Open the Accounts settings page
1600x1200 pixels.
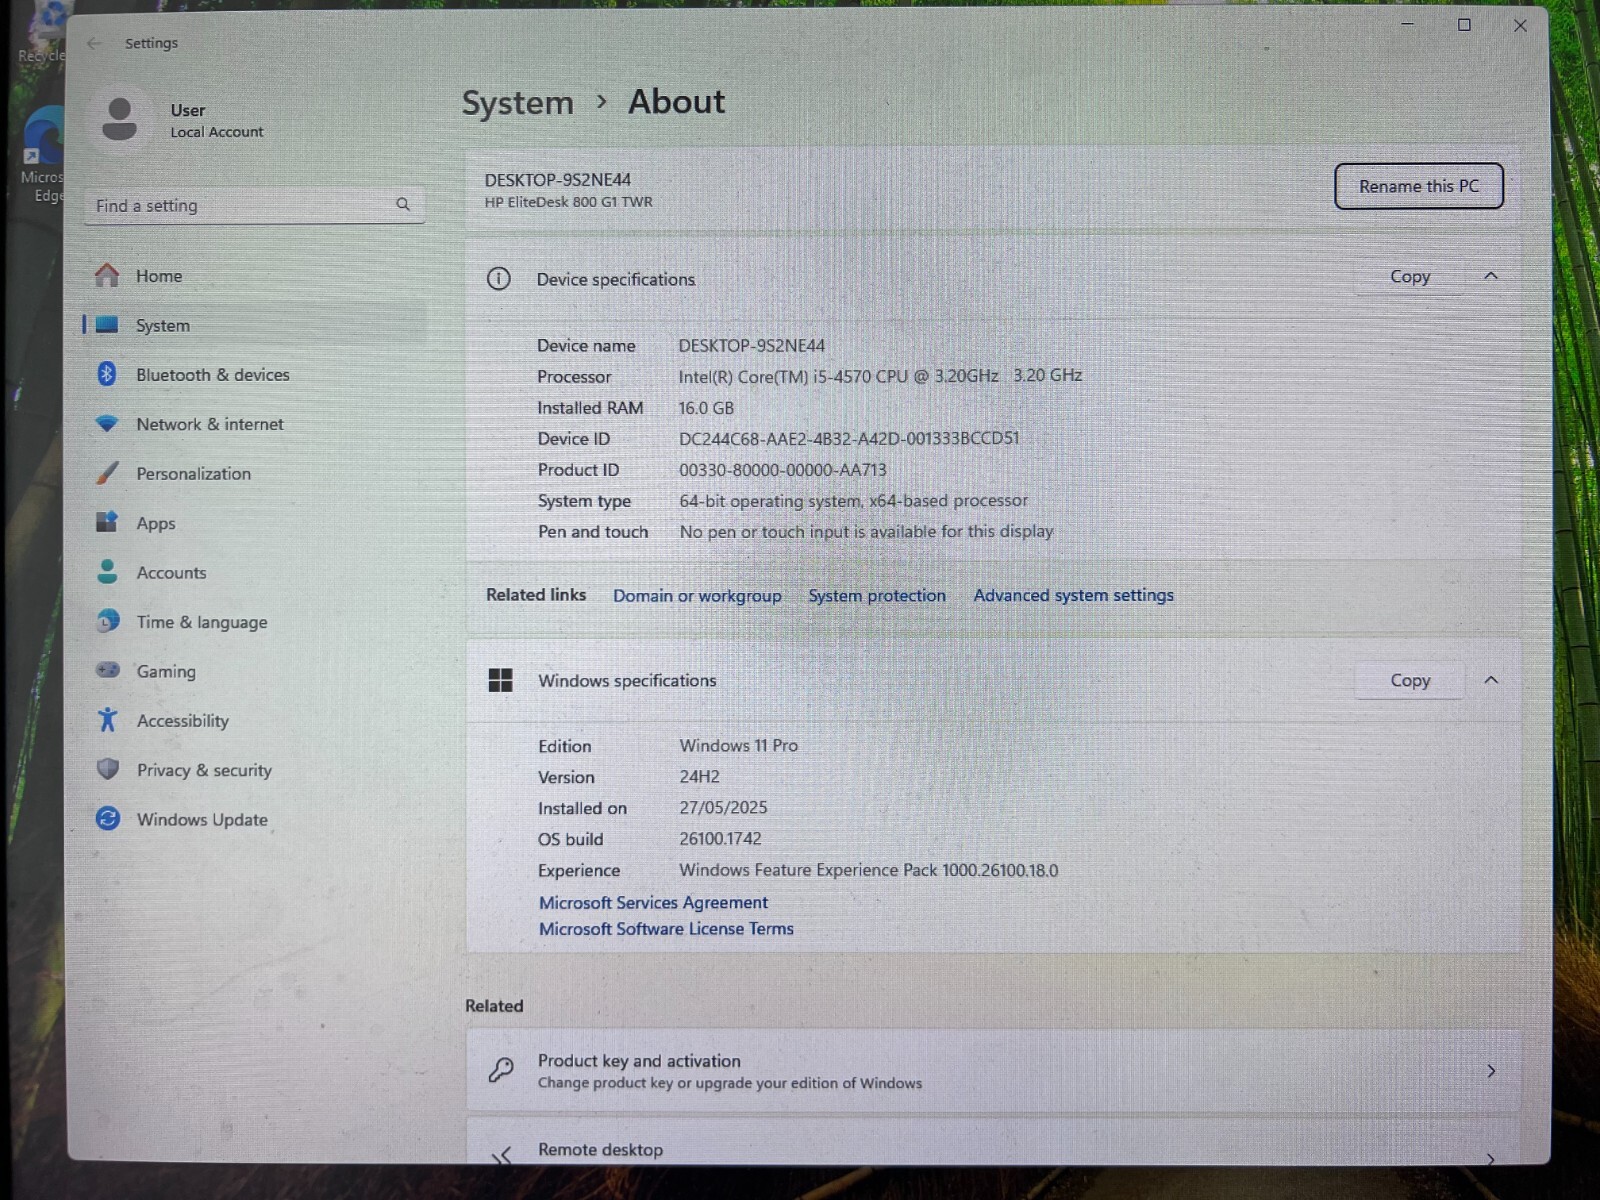click(x=255, y=572)
